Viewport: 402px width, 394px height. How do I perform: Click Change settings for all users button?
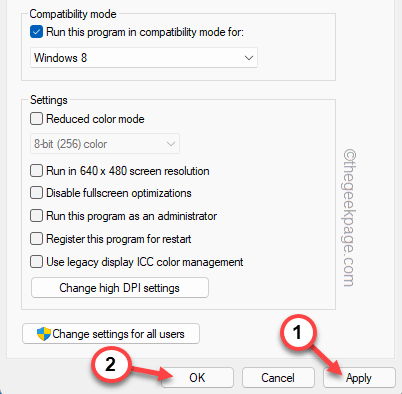(x=111, y=334)
